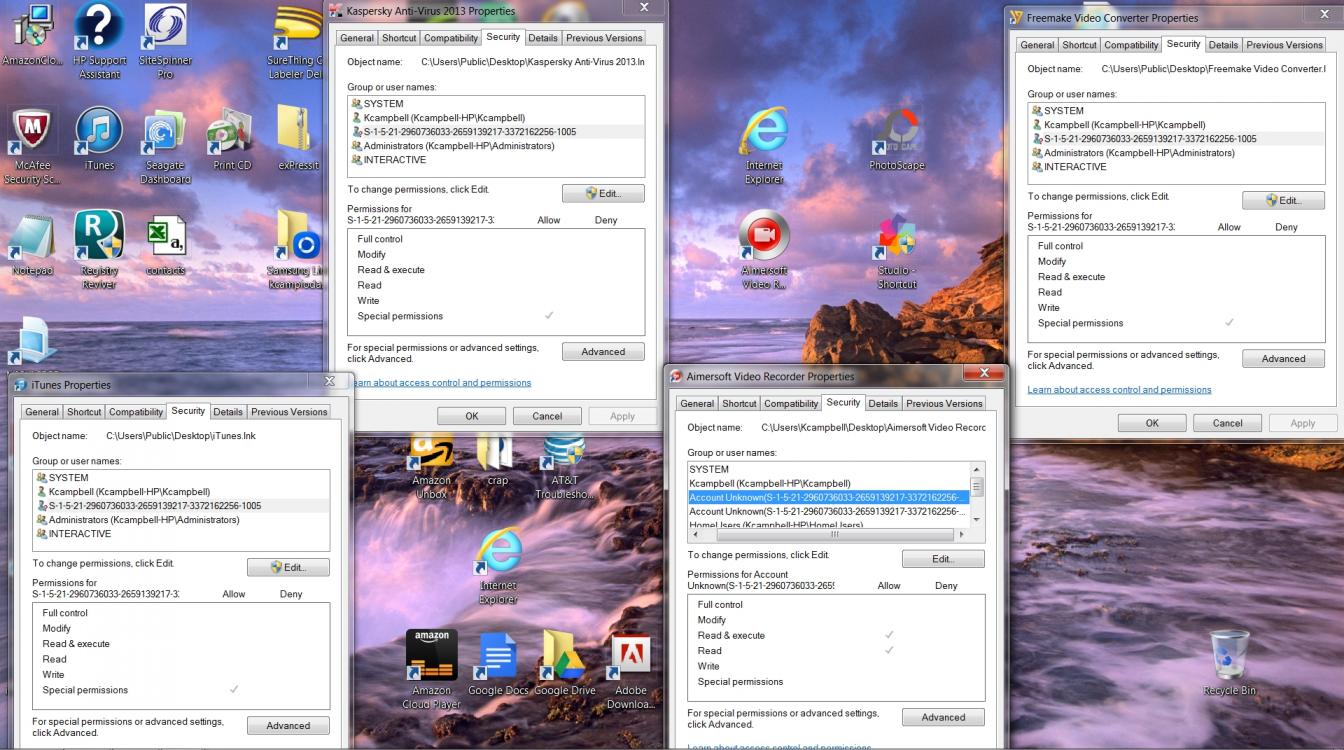The width and height of the screenshot is (1344, 750).
Task: Open Advanced settings in iTunes Properties
Action: click(x=288, y=726)
